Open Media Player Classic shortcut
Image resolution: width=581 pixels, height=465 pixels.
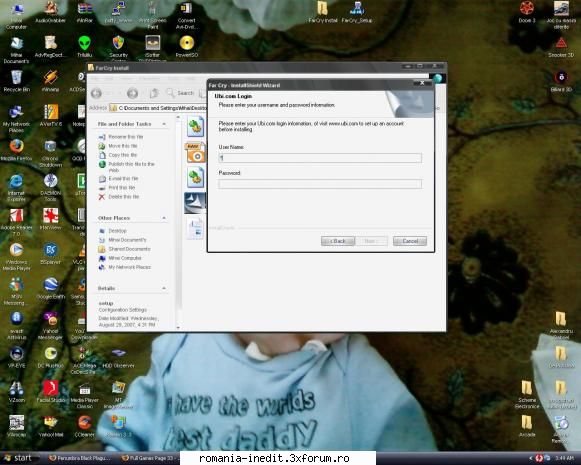(x=84, y=388)
